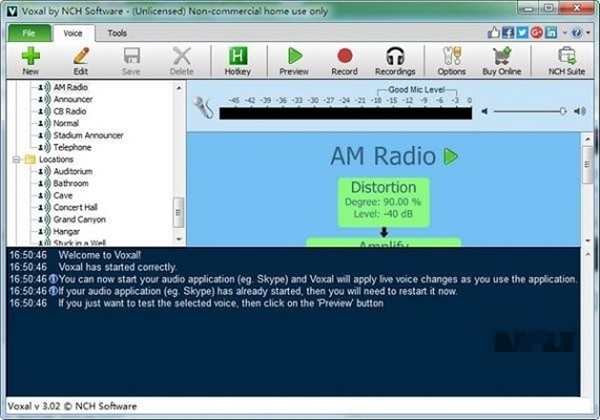Viewport: 600px width, 420px height.
Task: Open Recordings headphones icon
Action: pyautogui.click(x=395, y=60)
